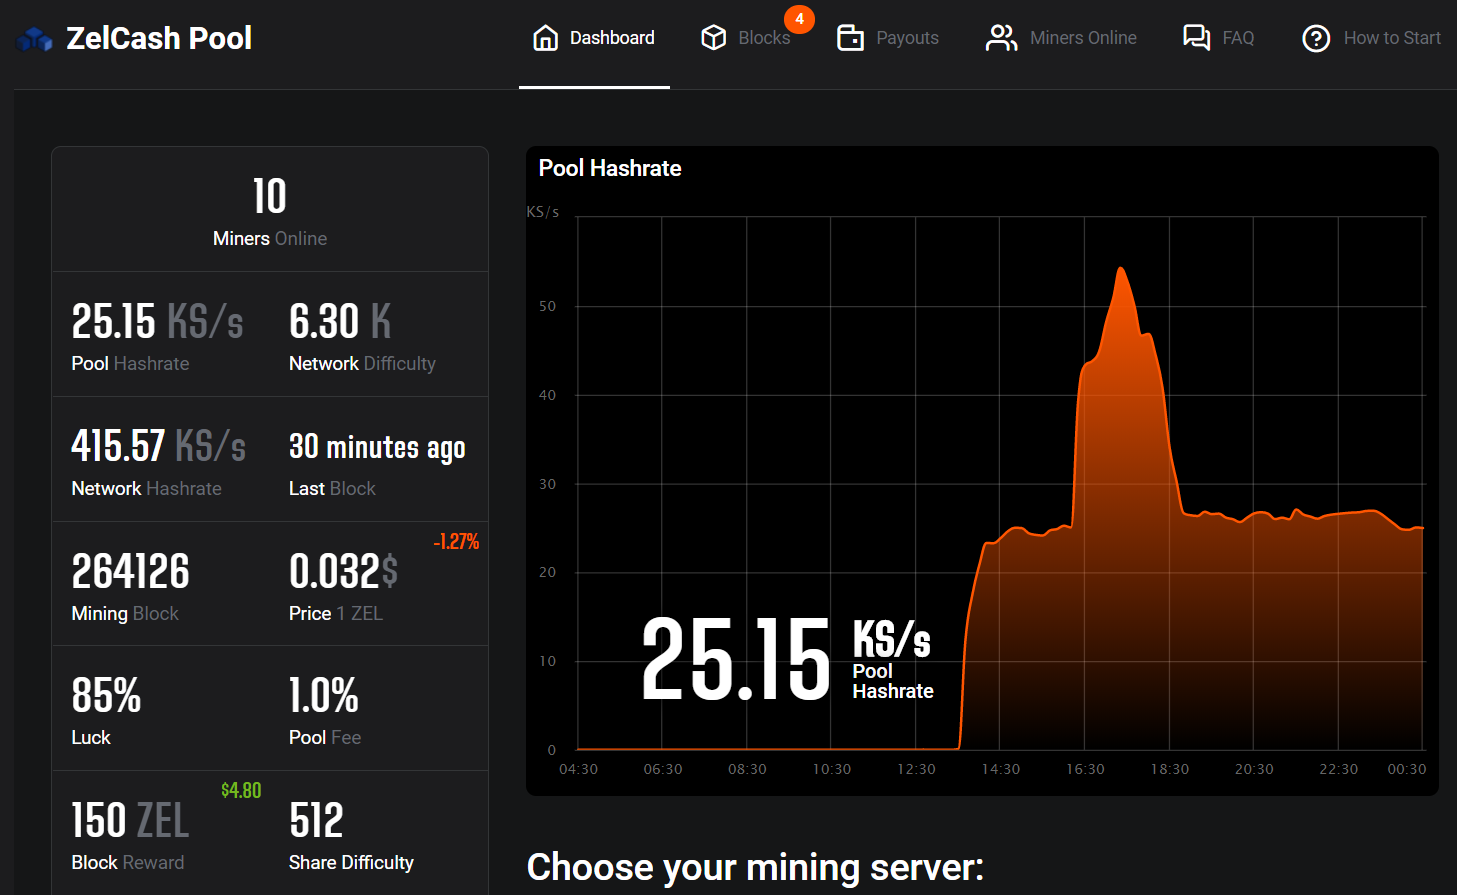Click the 0.032$ price value
Viewport: 1457px width, 895px height.
[343, 572]
